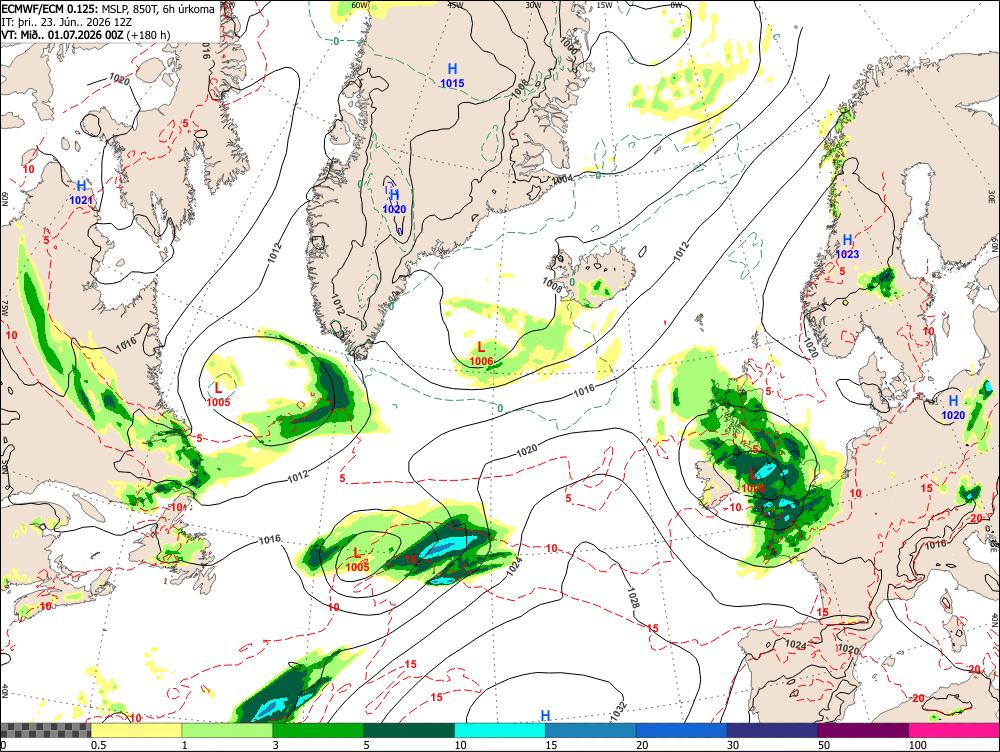Viewport: 1000px width, 752px height.
Task: Click the 1032 isobar label near the bottom
Action: (619, 711)
